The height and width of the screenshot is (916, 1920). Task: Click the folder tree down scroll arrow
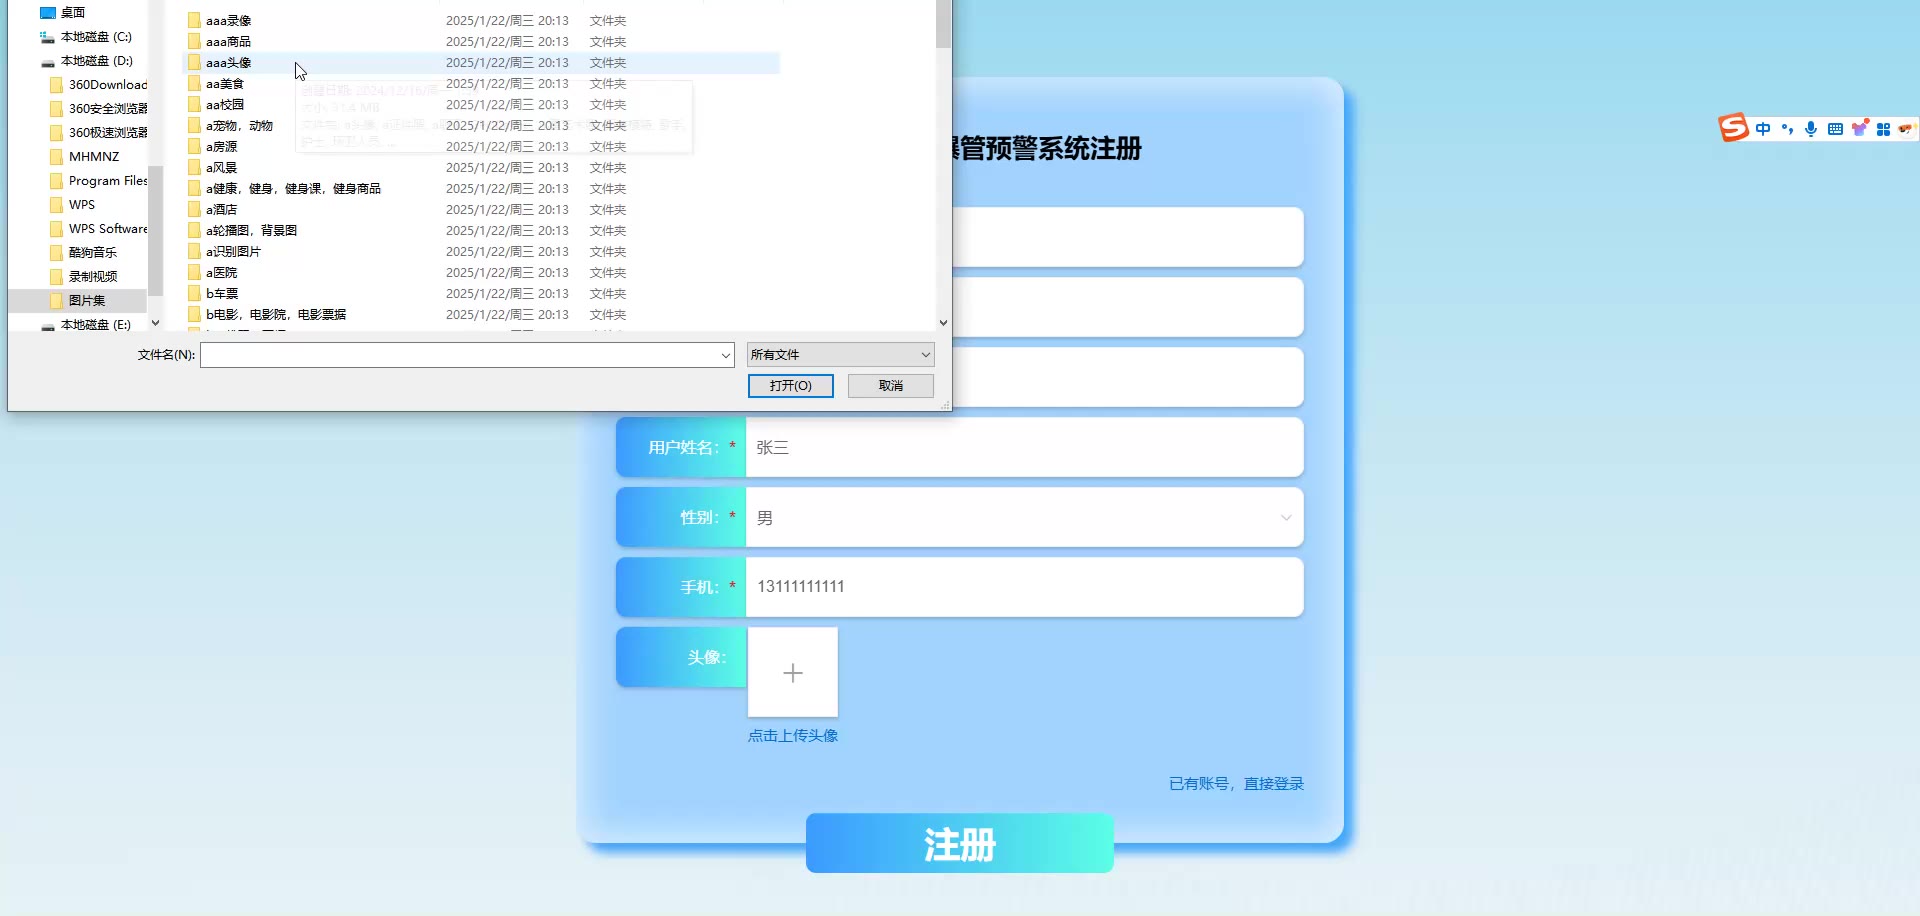coord(155,323)
